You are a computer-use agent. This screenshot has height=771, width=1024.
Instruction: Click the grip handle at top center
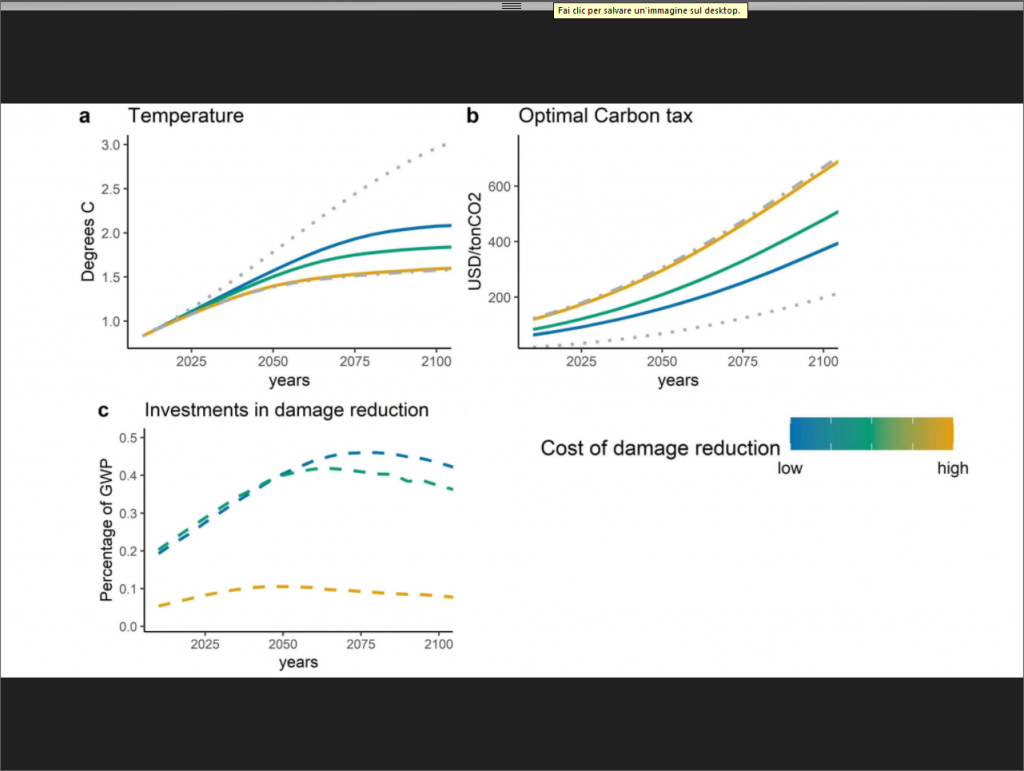511,6
